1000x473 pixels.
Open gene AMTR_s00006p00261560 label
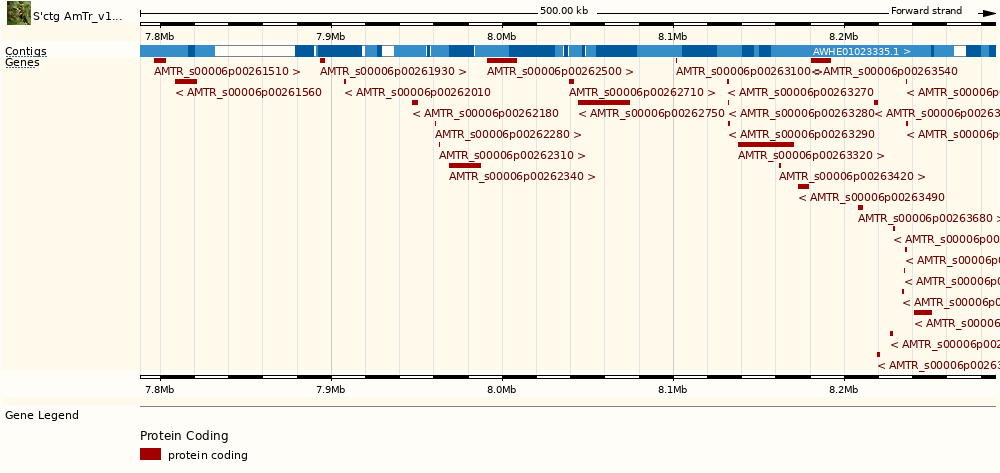pos(249,92)
